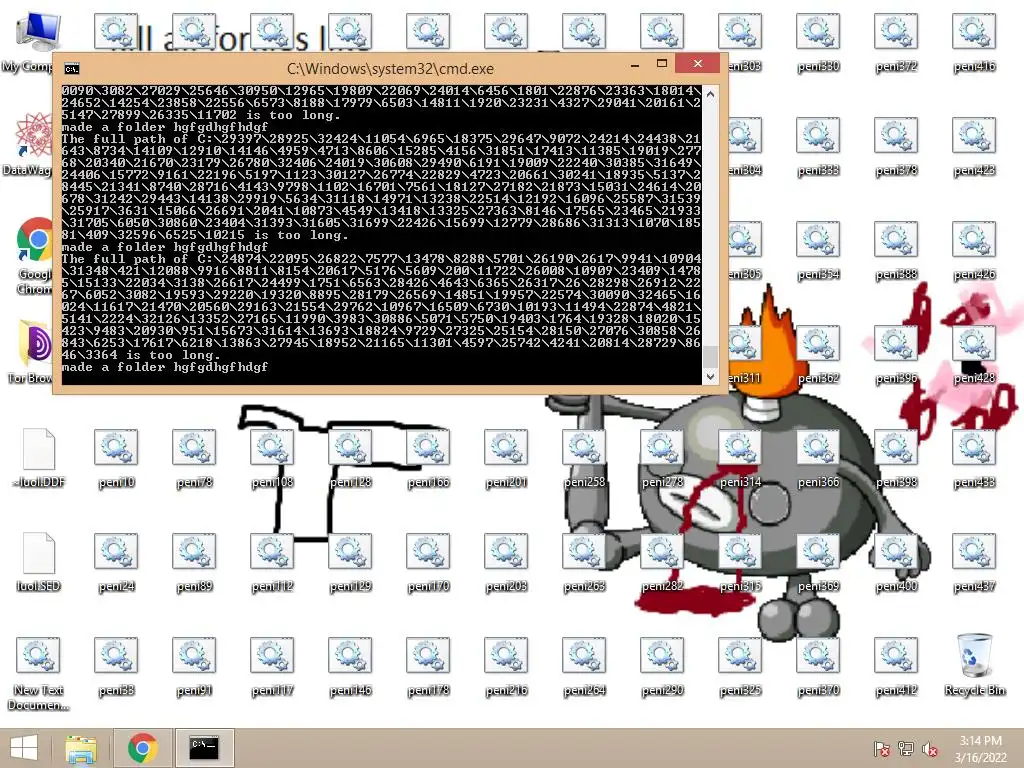
Task: Select the peni362 file icon
Action: point(818,355)
